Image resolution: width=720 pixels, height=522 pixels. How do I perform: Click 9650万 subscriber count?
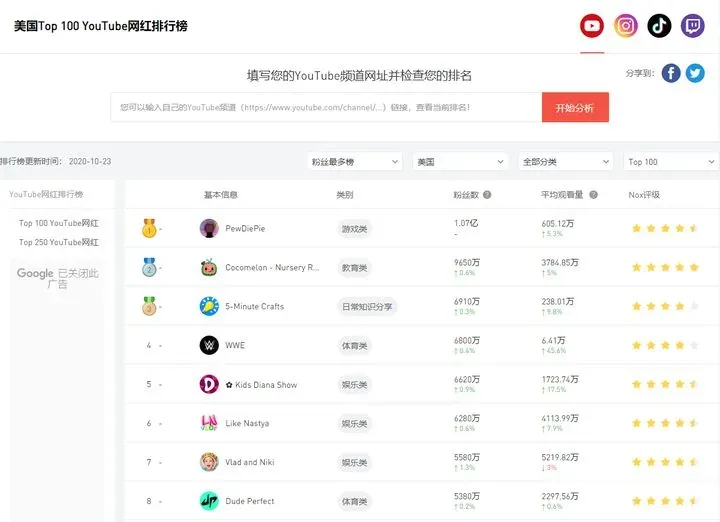pyautogui.click(x=467, y=263)
